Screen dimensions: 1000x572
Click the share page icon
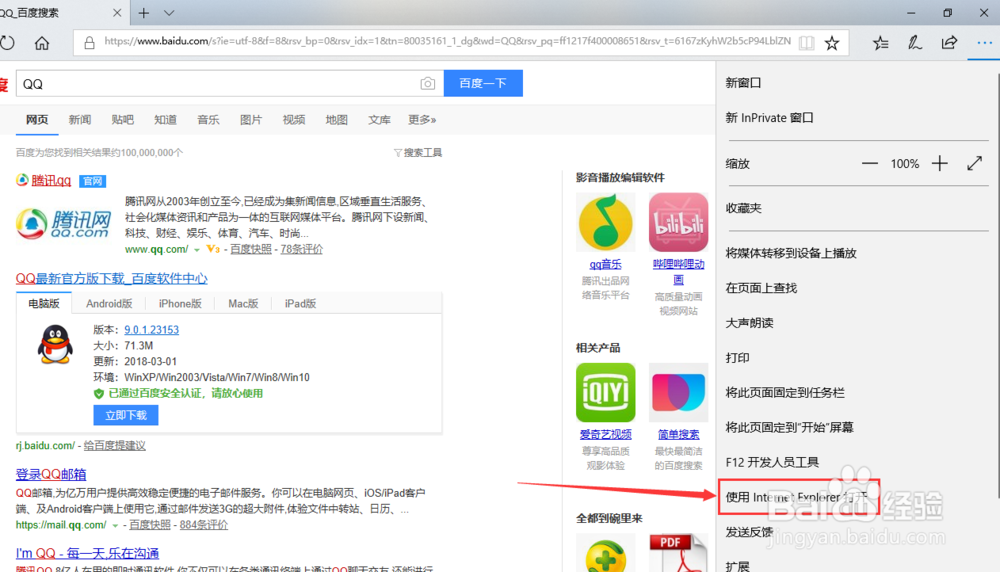(949, 43)
